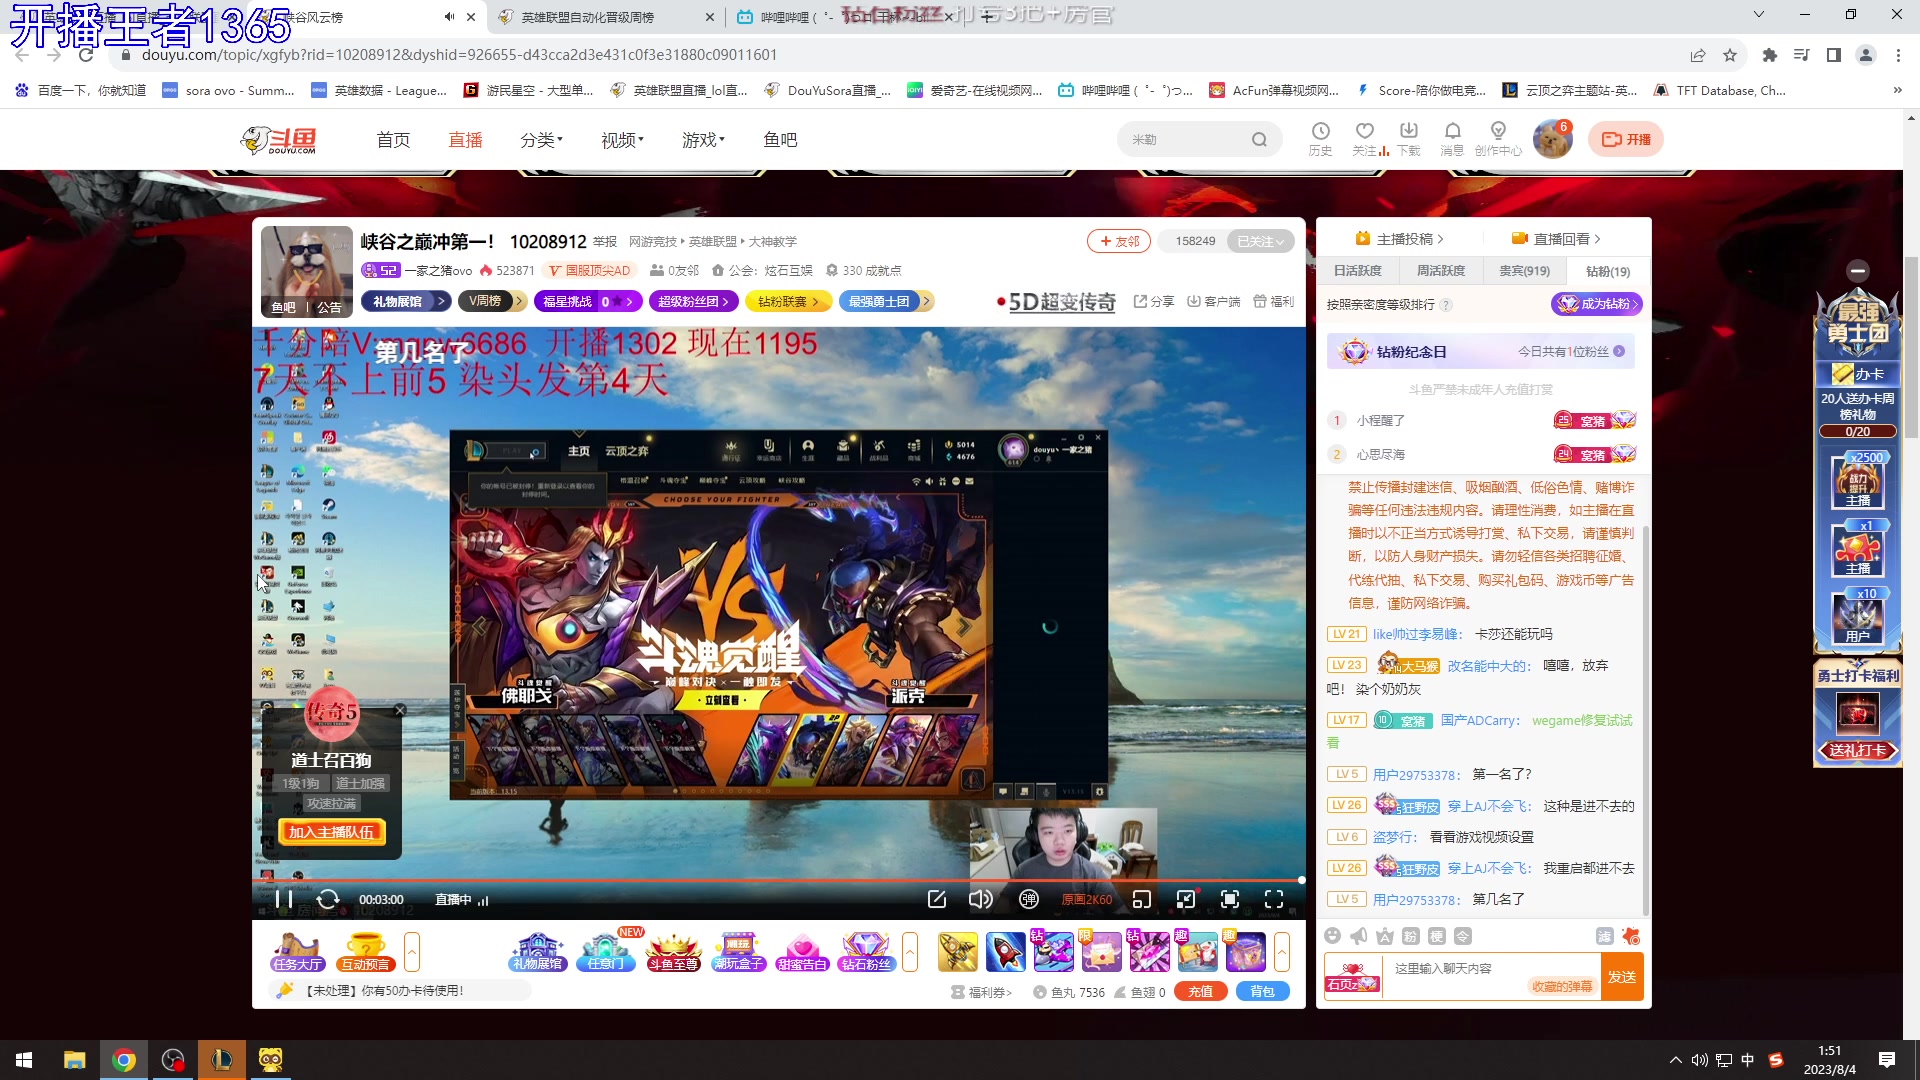Mute the player volume speaker icon

[981, 899]
